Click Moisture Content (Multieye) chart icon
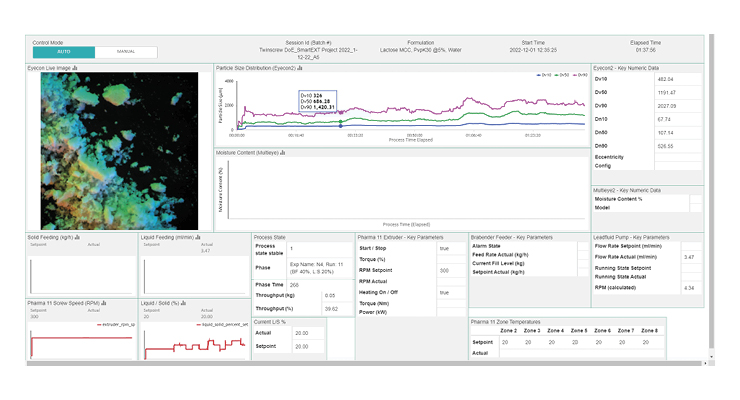The image size is (740, 400). click(285, 153)
